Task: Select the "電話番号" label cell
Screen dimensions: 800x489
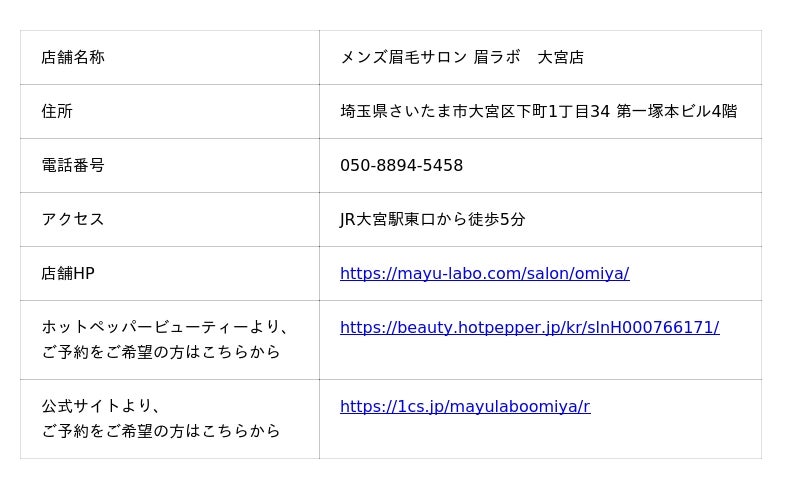Action: pyautogui.click(x=73, y=165)
